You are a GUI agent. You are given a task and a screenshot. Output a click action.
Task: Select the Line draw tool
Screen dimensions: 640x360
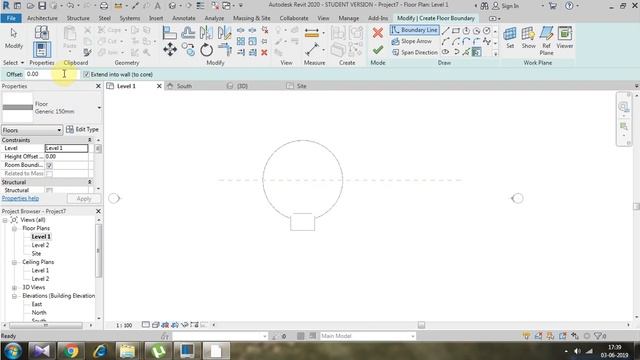pos(446,31)
